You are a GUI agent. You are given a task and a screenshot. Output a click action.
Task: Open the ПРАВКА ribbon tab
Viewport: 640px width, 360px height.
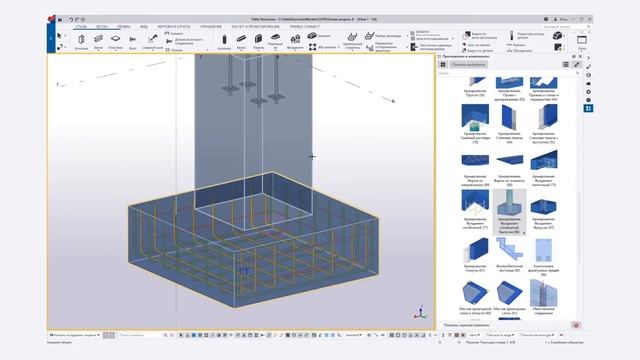(124, 27)
